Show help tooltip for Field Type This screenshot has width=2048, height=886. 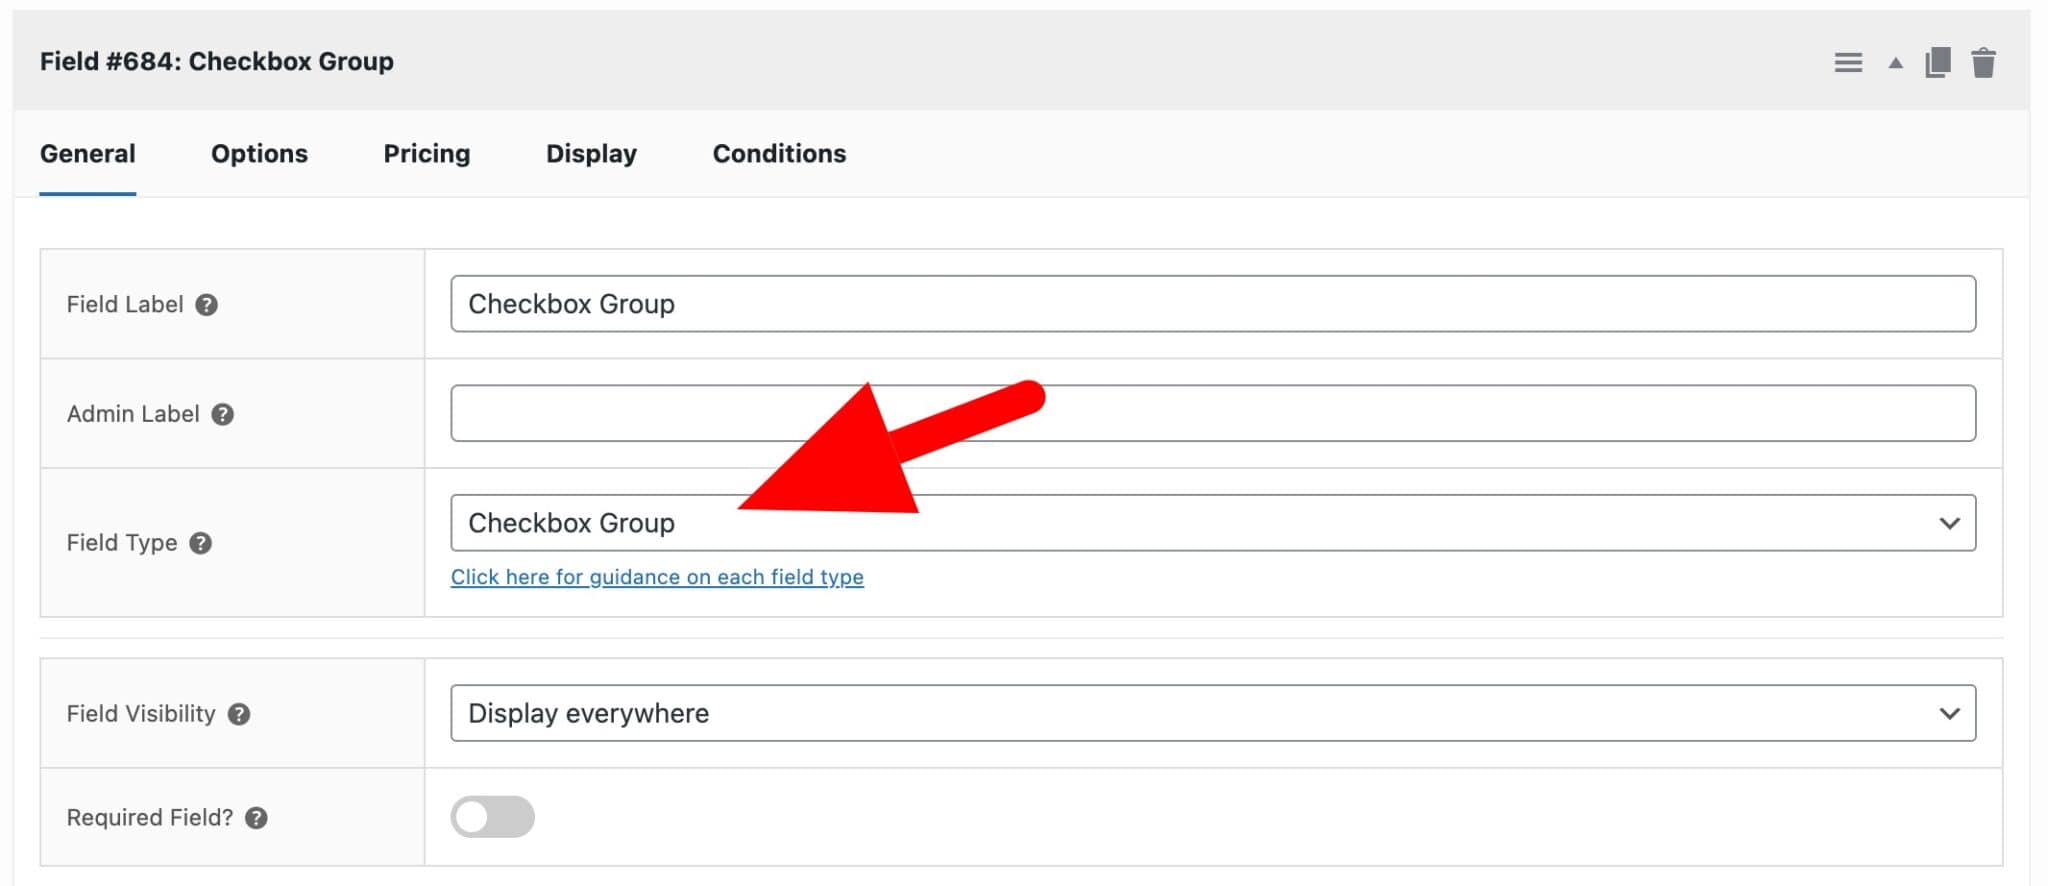[200, 543]
